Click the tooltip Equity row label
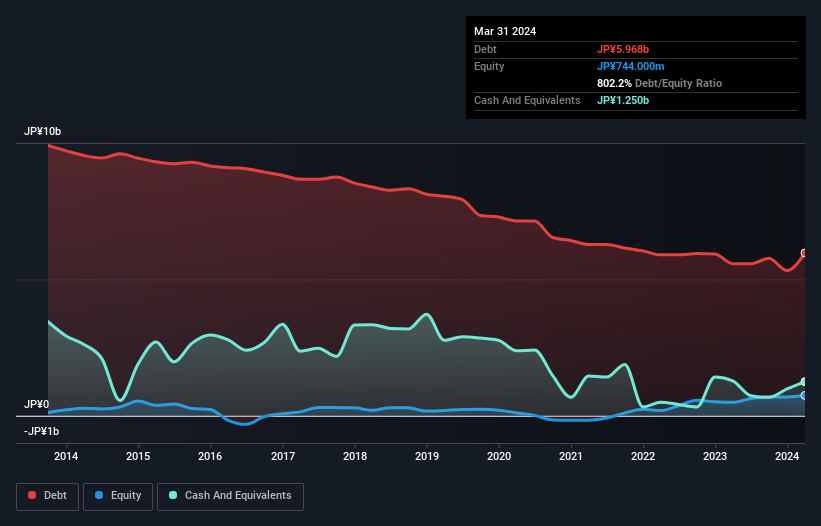 coord(489,66)
